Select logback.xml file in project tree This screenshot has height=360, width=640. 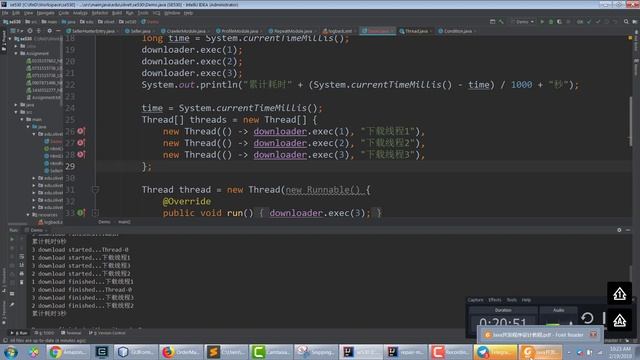coord(51,222)
